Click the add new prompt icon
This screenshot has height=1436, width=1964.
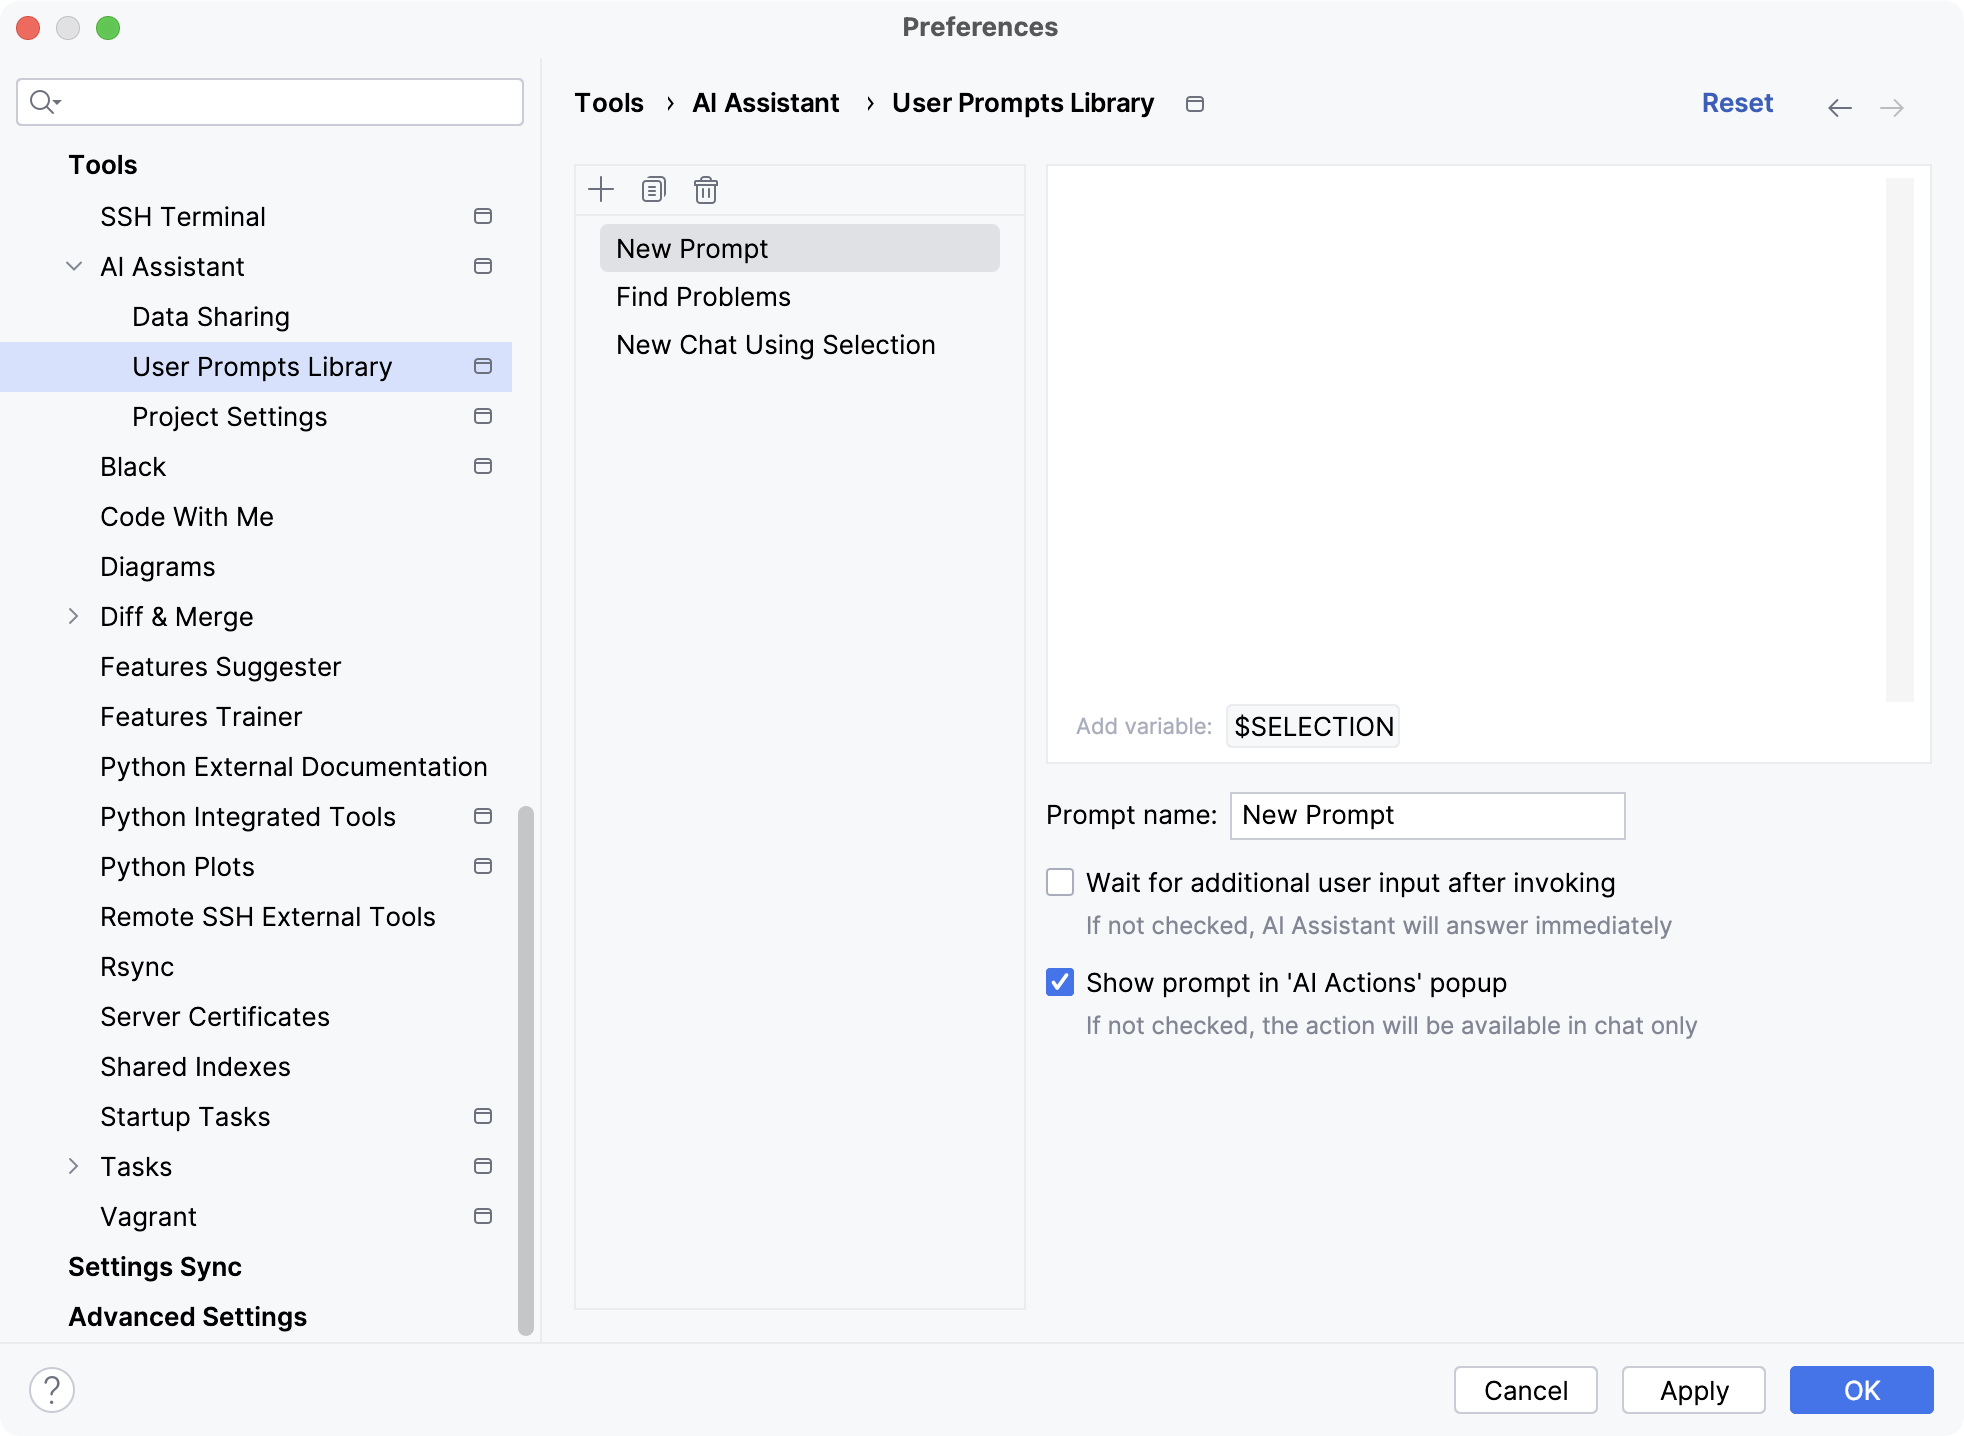pyautogui.click(x=601, y=189)
